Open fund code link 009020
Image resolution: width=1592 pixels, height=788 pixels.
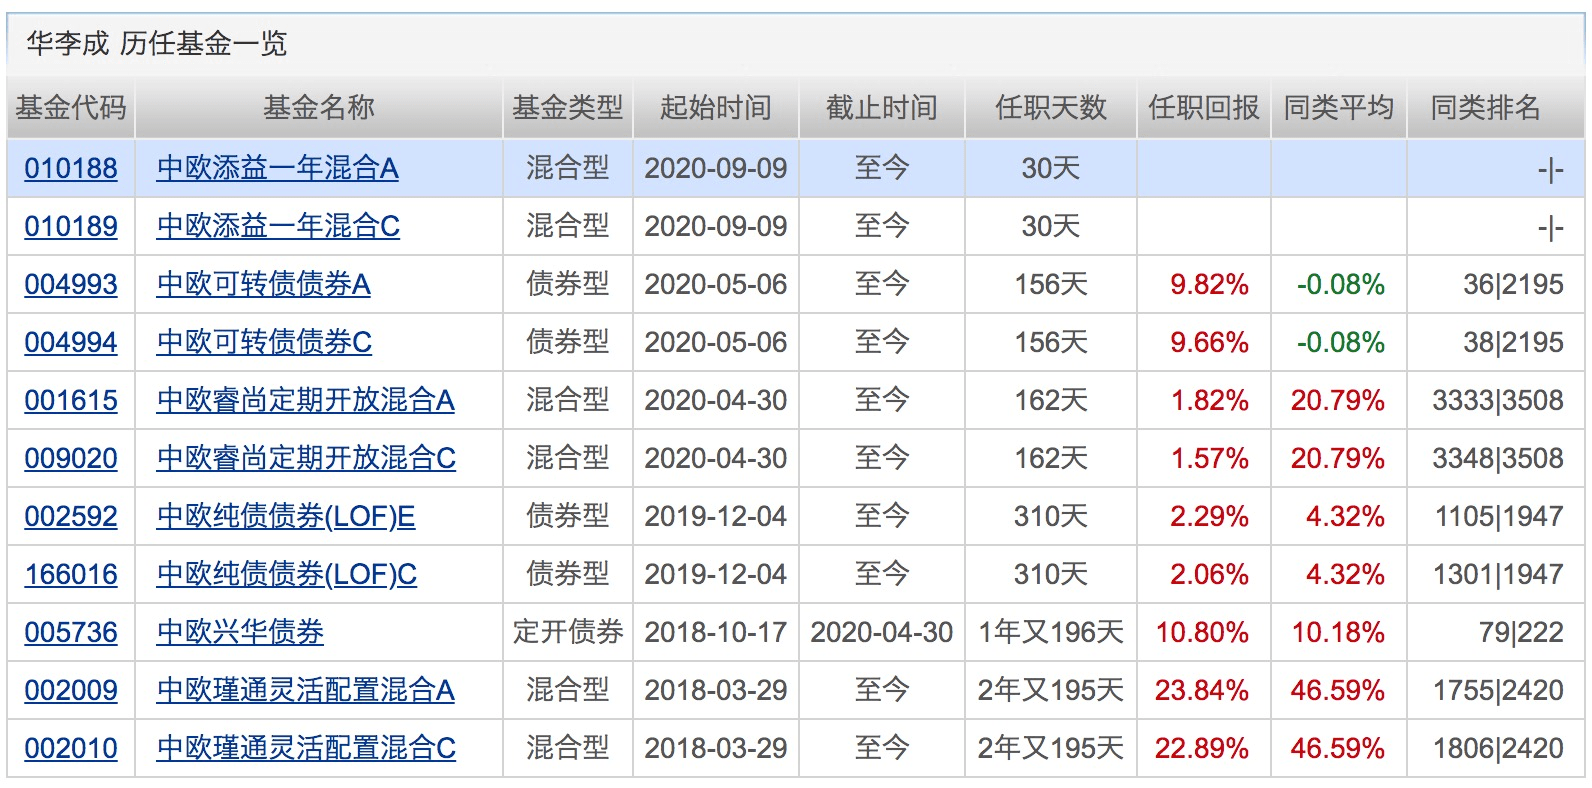click(x=71, y=458)
